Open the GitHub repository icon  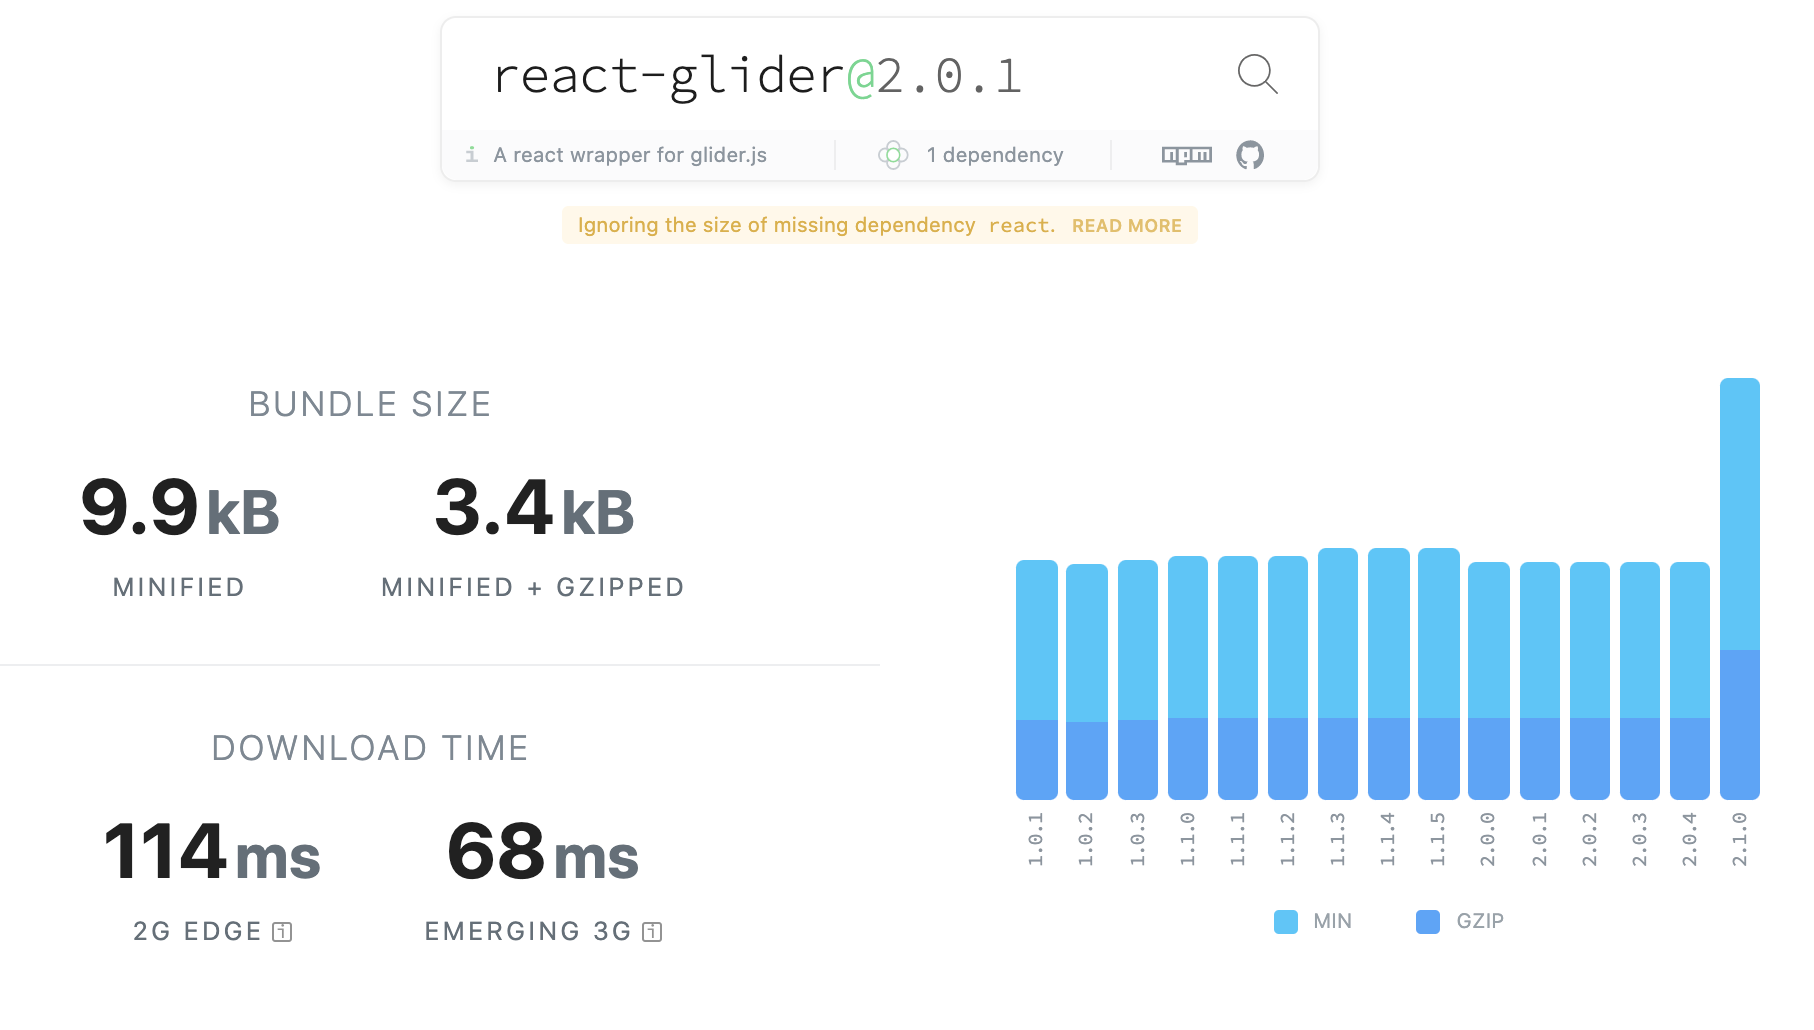(x=1250, y=155)
